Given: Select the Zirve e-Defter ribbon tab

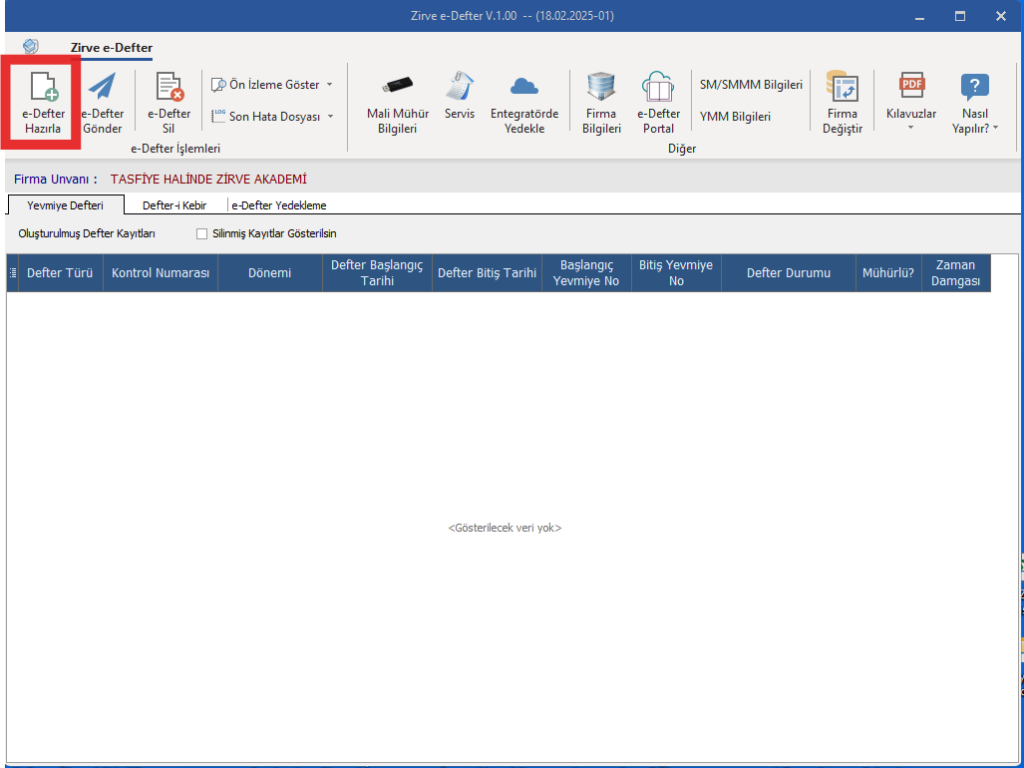Looking at the screenshot, I should pyautogui.click(x=112, y=48).
